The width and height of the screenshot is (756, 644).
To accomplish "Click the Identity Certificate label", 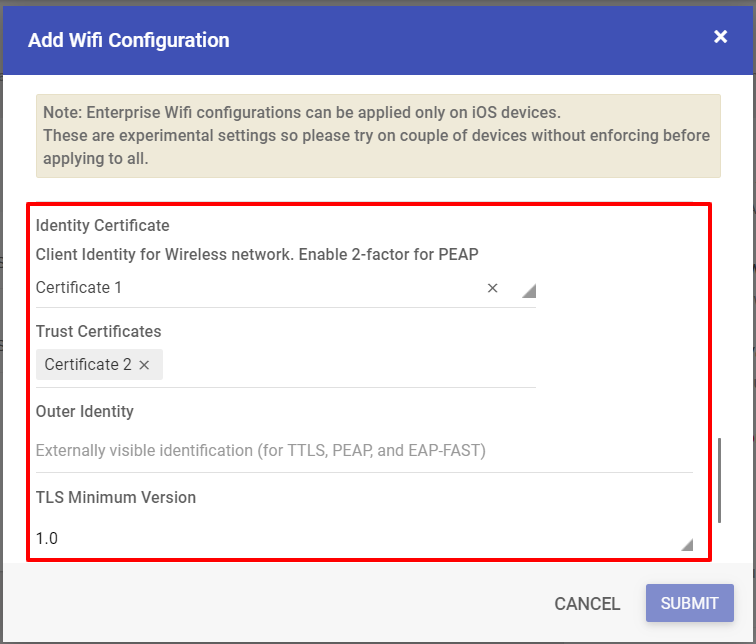I will pos(103,225).
